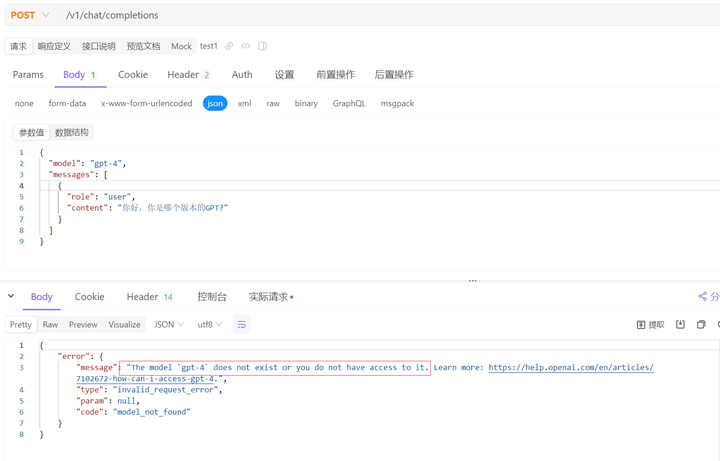Switch to 数据结构 view

pyautogui.click(x=72, y=133)
